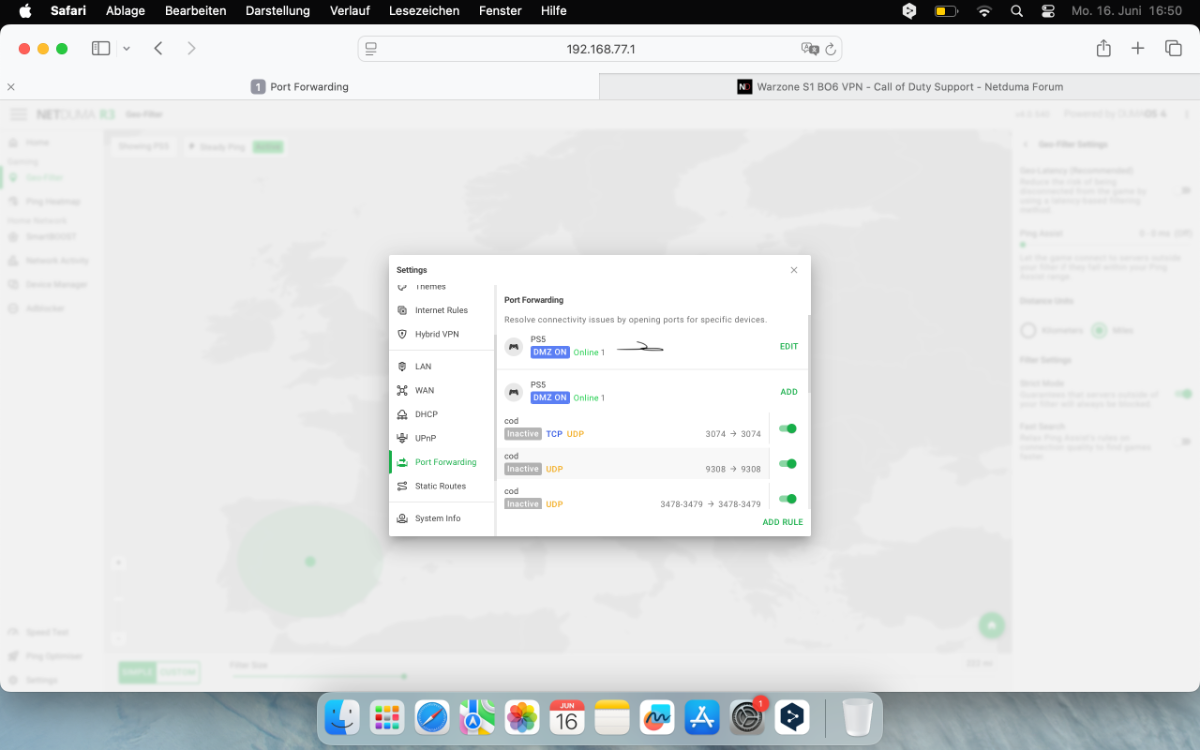Open the Ablage menu
1200x750 pixels.
pos(126,11)
